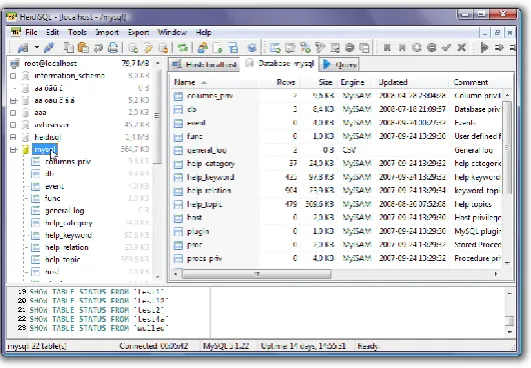
Task: Sort list by the Name column header
Action: coord(215,82)
